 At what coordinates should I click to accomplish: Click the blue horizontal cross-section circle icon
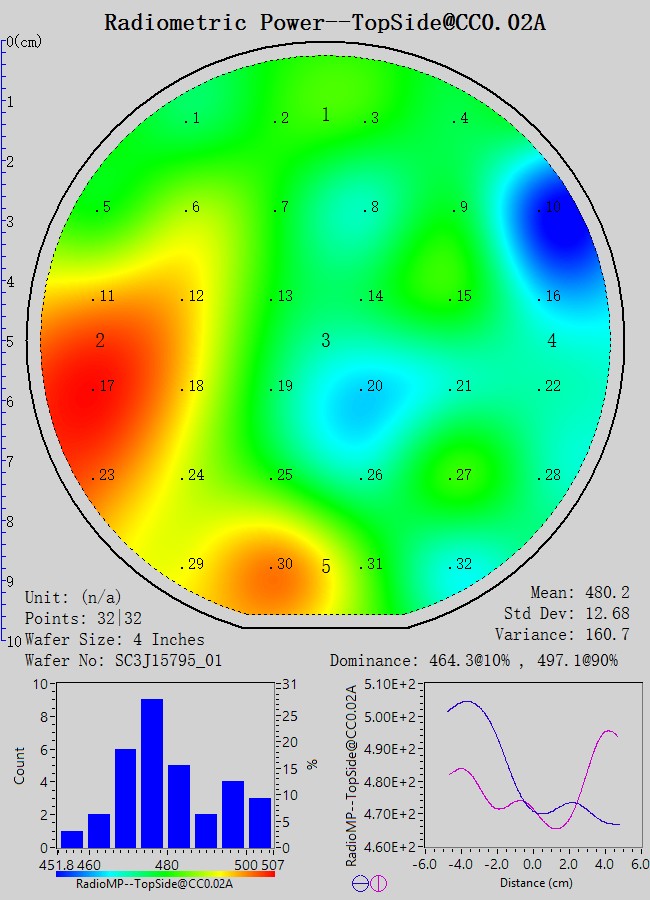tap(360, 883)
